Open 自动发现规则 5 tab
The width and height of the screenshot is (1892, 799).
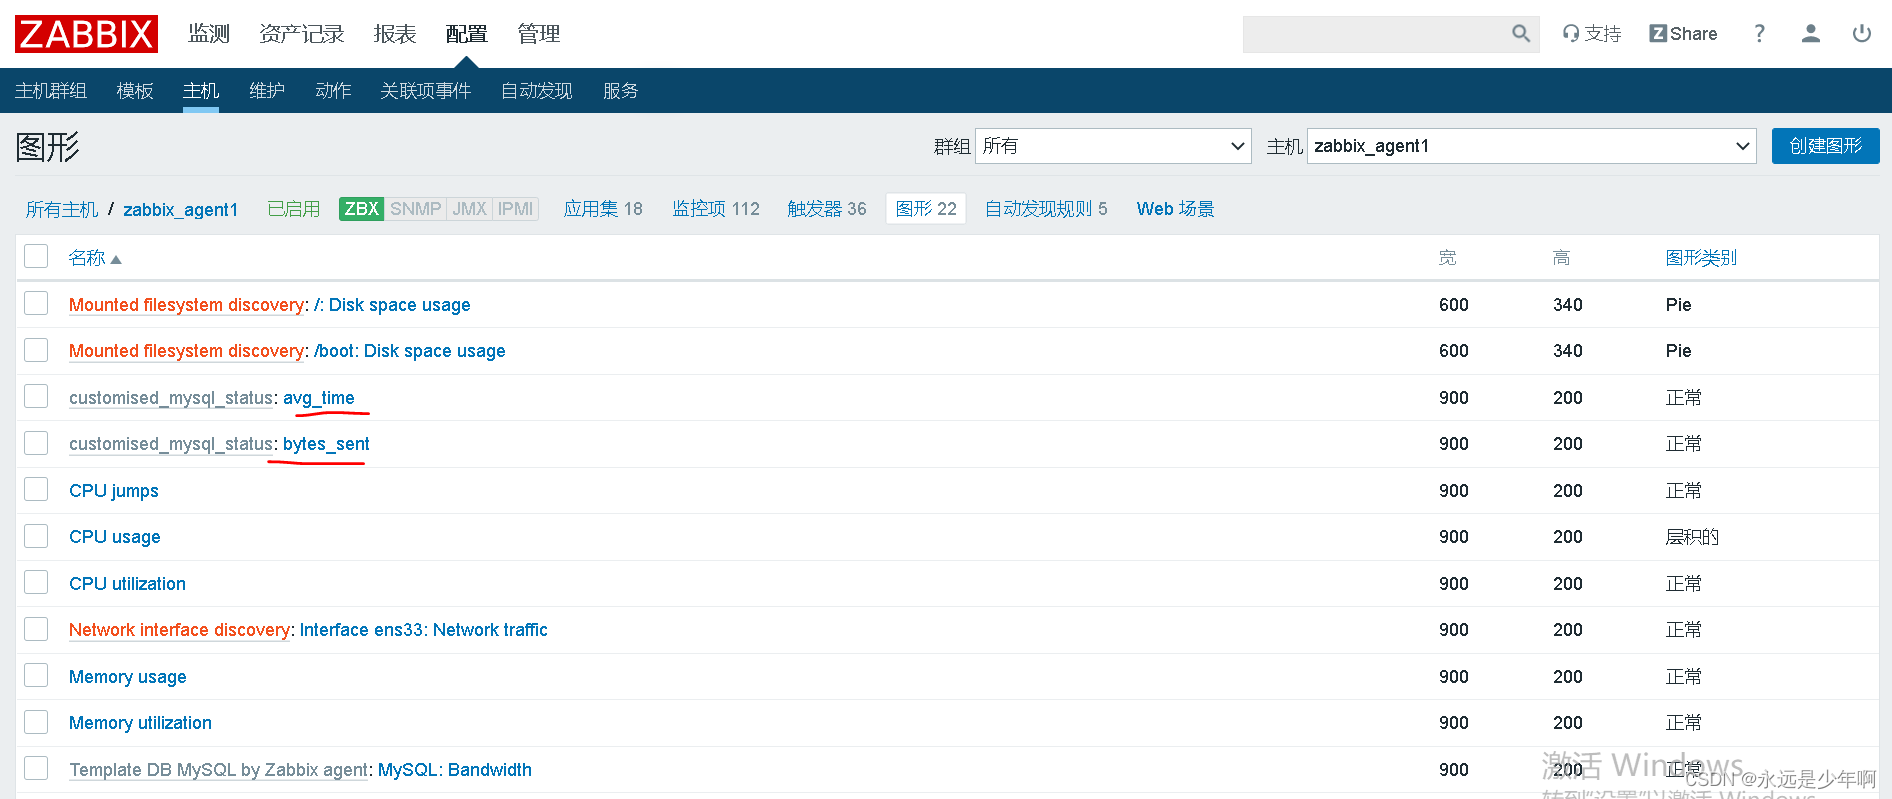click(x=1046, y=209)
